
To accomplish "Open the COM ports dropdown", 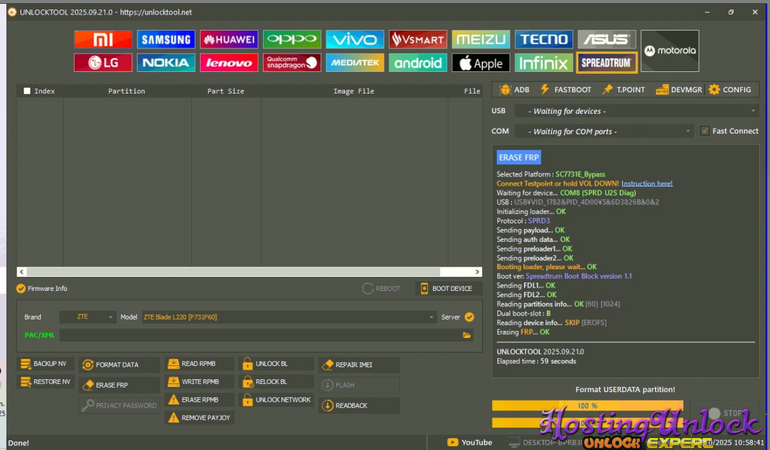I will point(603,131).
